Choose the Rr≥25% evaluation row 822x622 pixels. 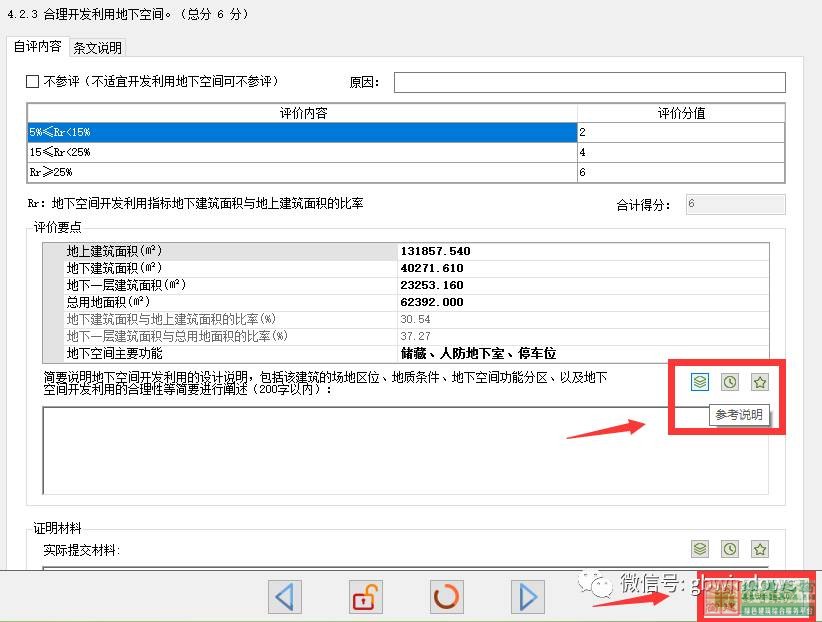tap(300, 172)
